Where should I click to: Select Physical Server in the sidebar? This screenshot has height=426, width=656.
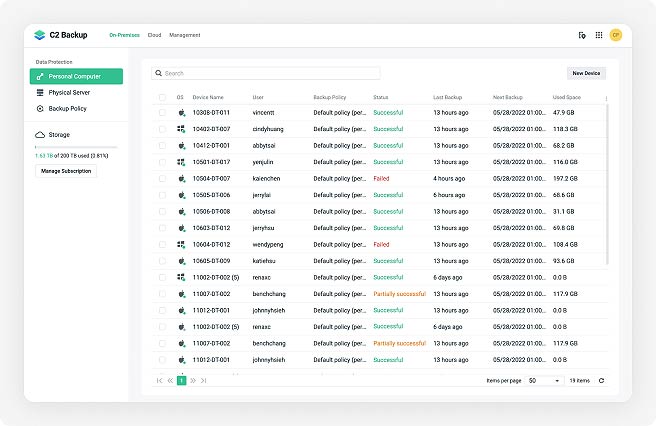[69, 92]
